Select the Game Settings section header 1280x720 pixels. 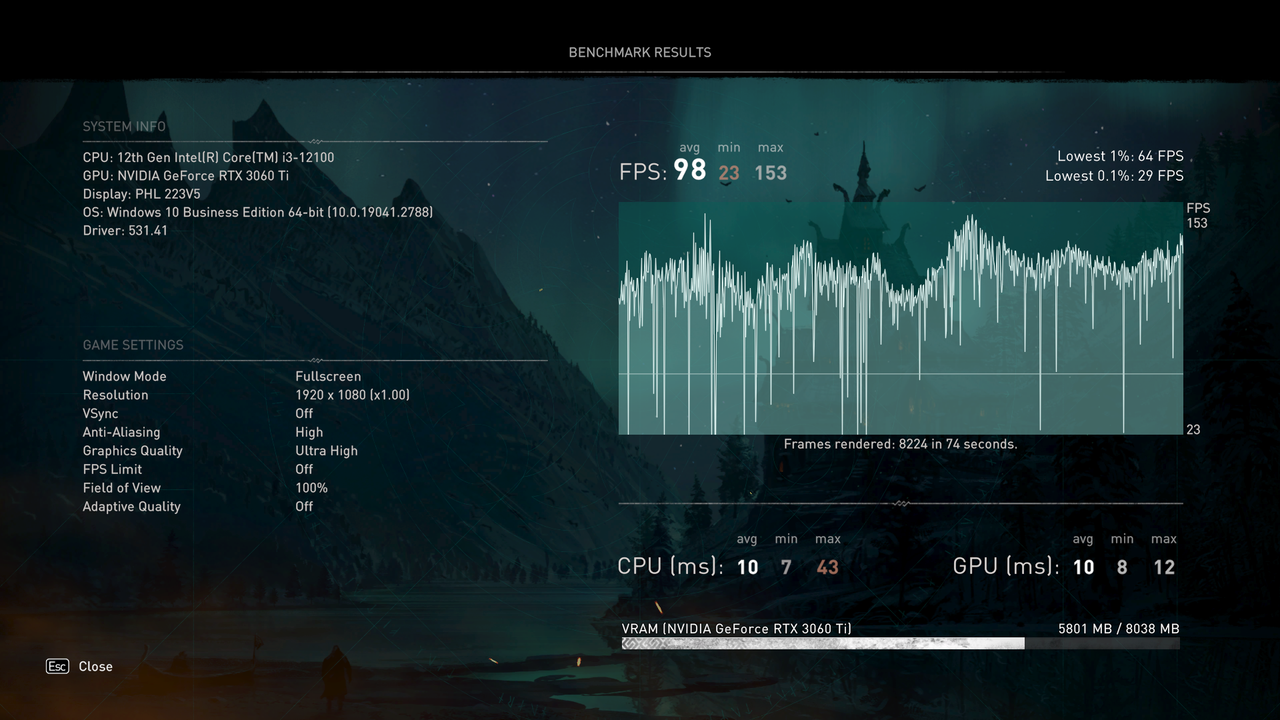(133, 344)
